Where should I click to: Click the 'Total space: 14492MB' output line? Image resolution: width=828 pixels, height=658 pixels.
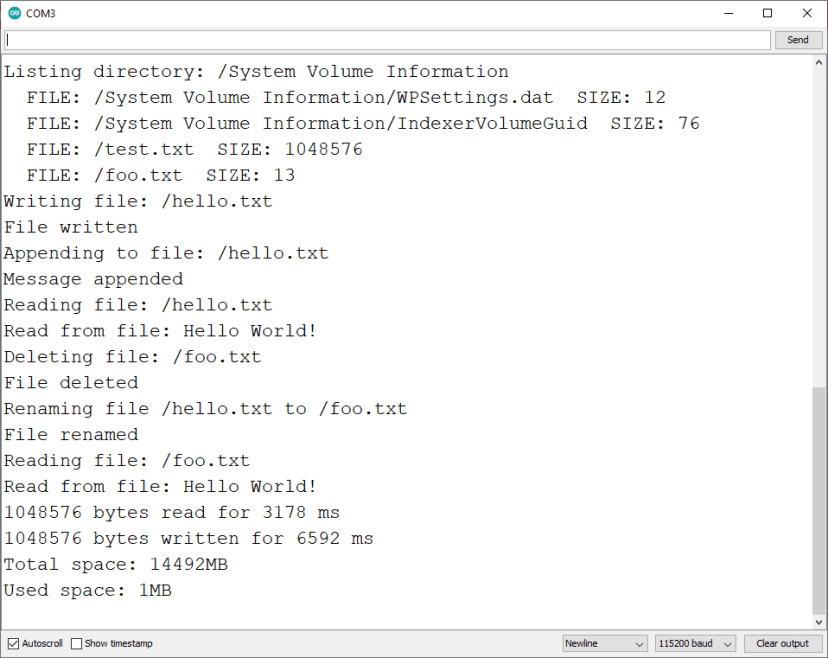(116, 565)
